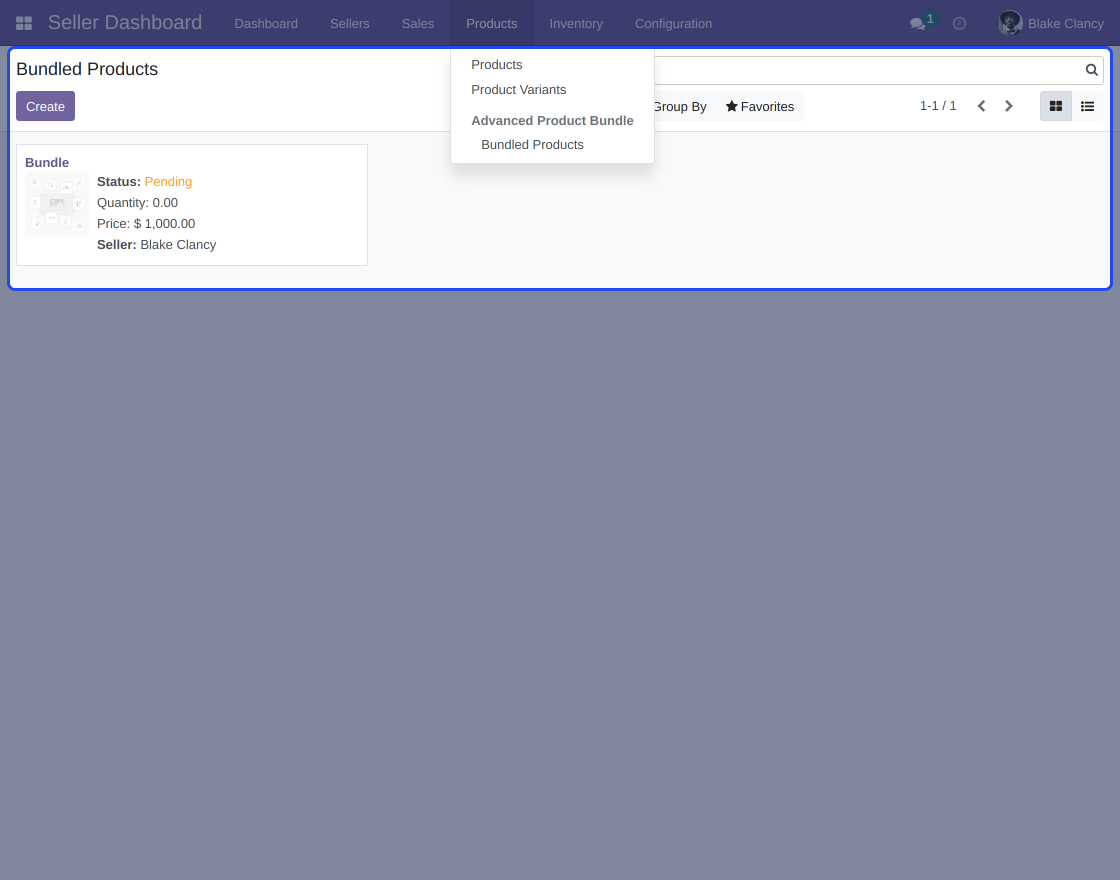Click the Pending status text
This screenshot has height=880, width=1120.
(x=168, y=182)
